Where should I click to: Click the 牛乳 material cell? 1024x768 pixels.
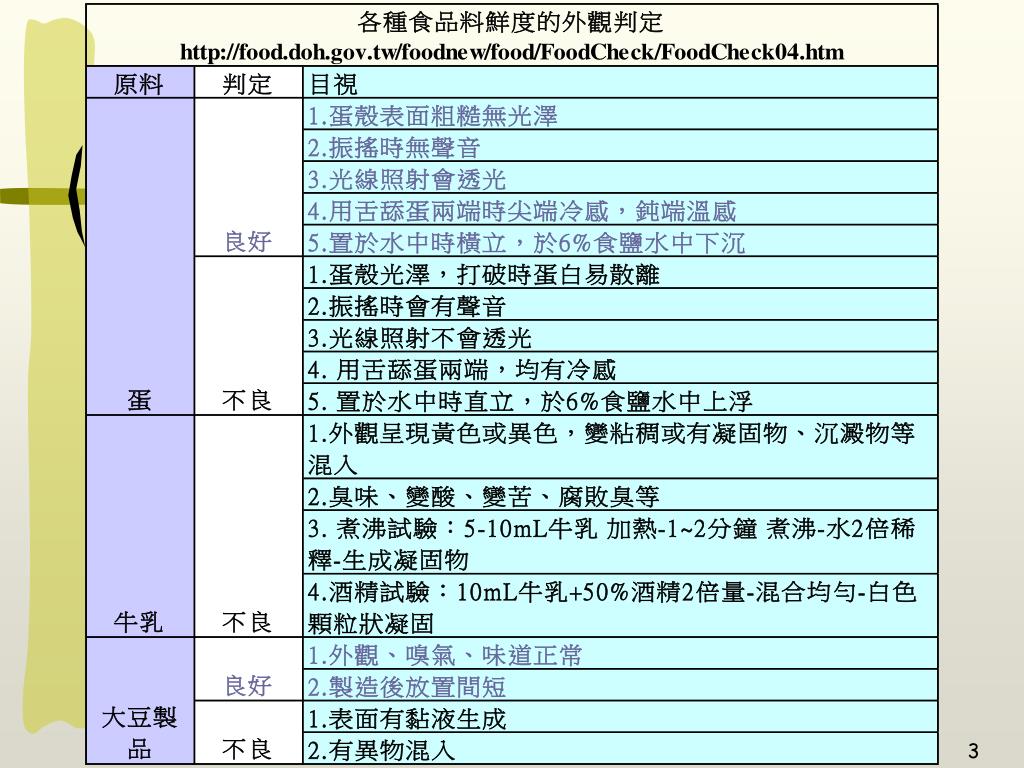[140, 526]
